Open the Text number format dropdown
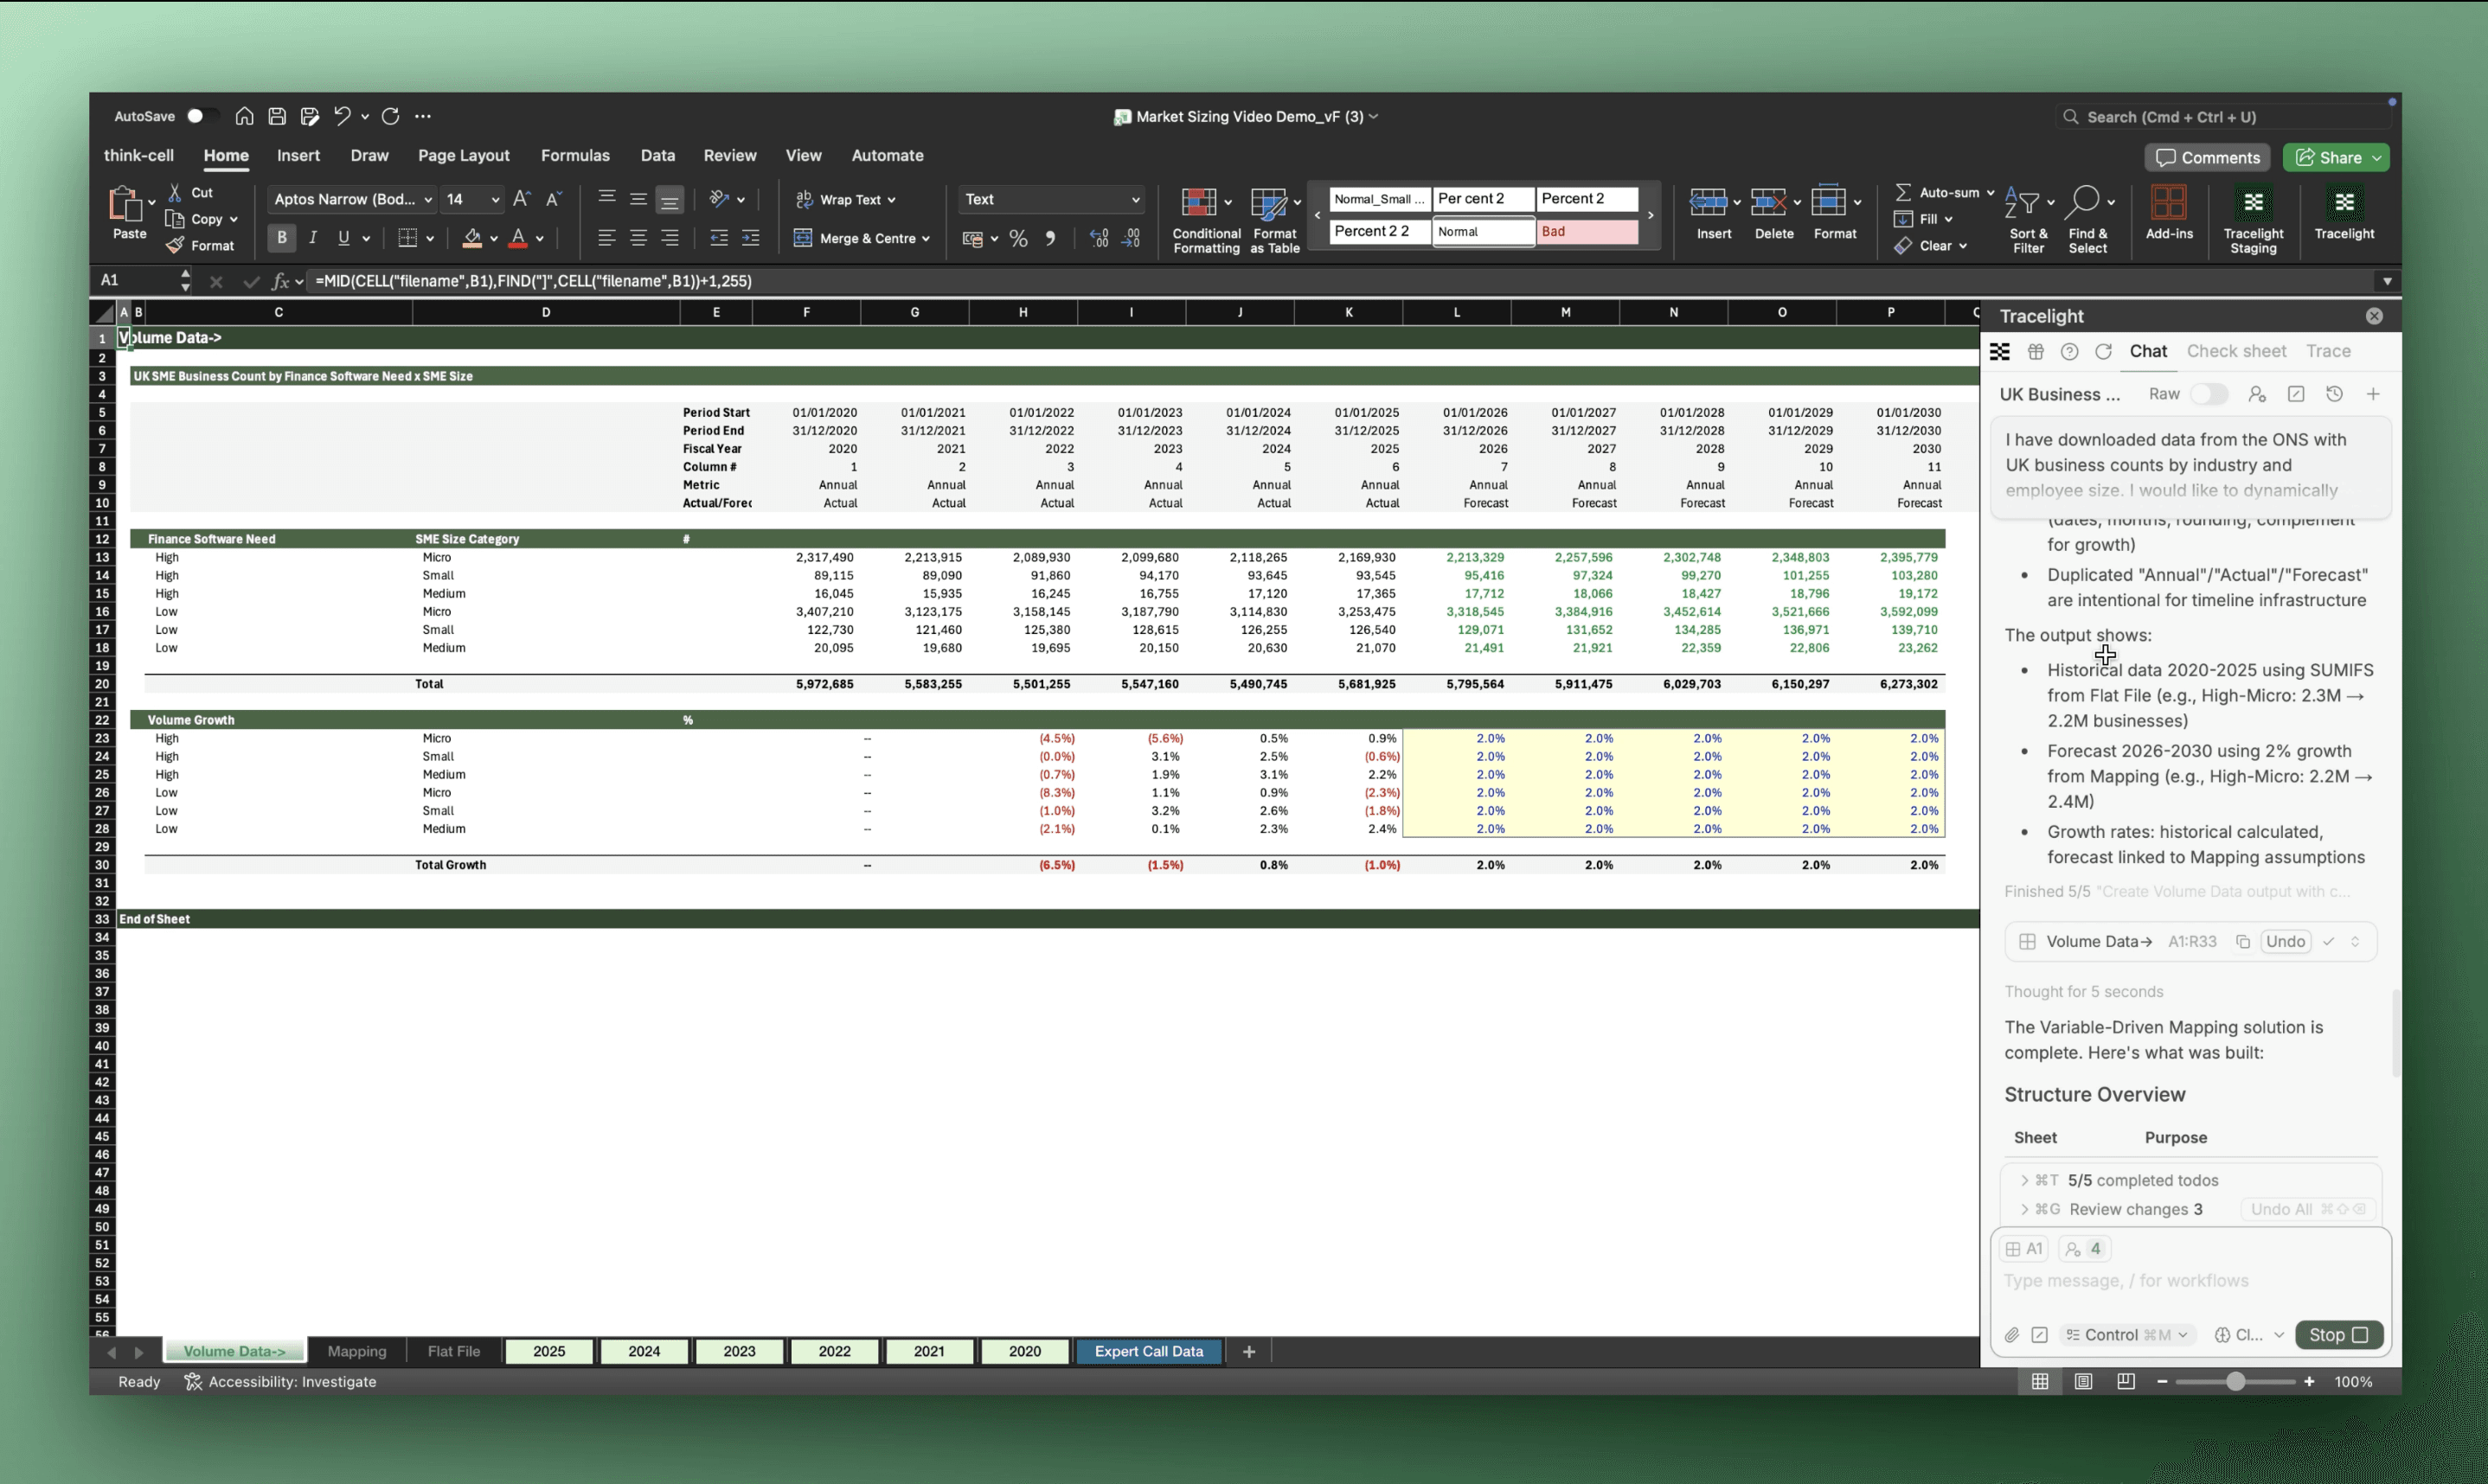2488x1484 pixels. point(1135,199)
